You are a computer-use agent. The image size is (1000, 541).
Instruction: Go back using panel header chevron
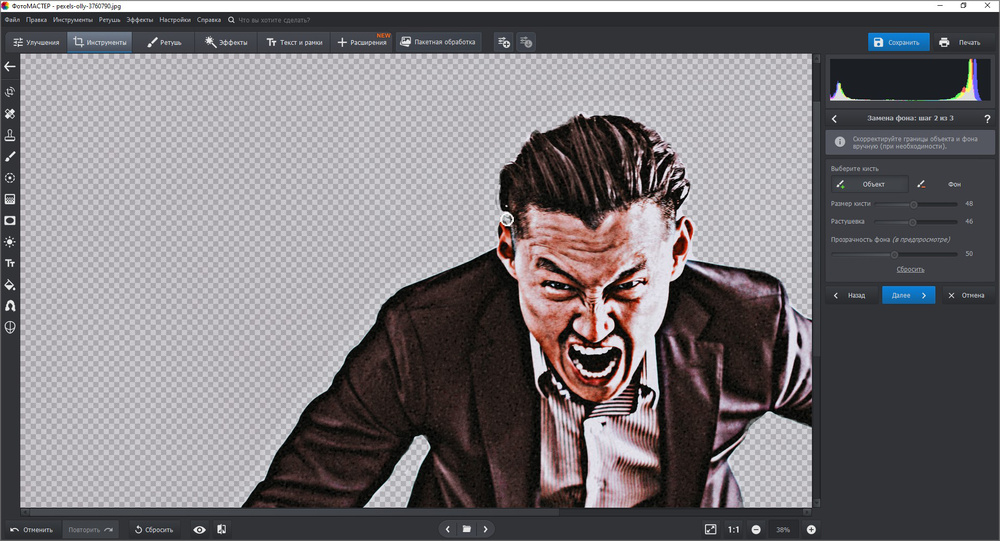(835, 119)
